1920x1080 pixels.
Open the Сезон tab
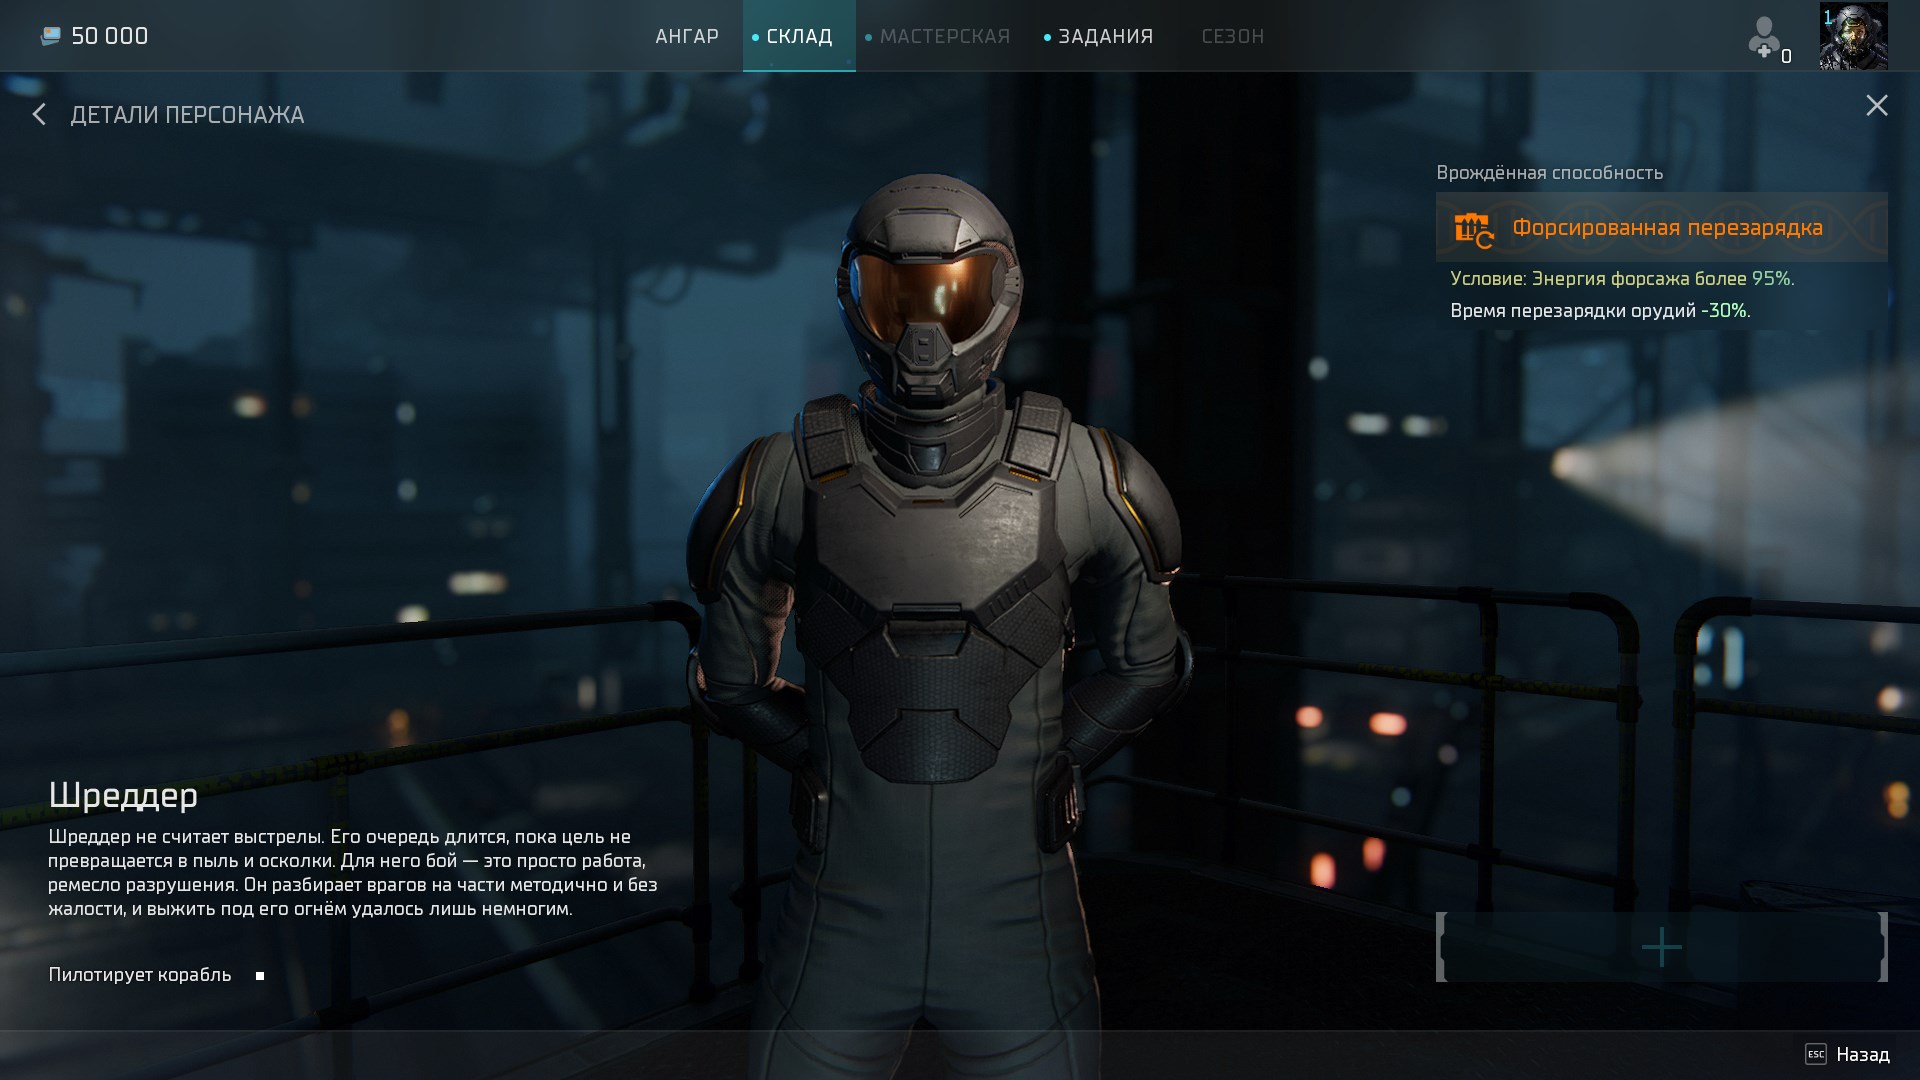coord(1232,37)
